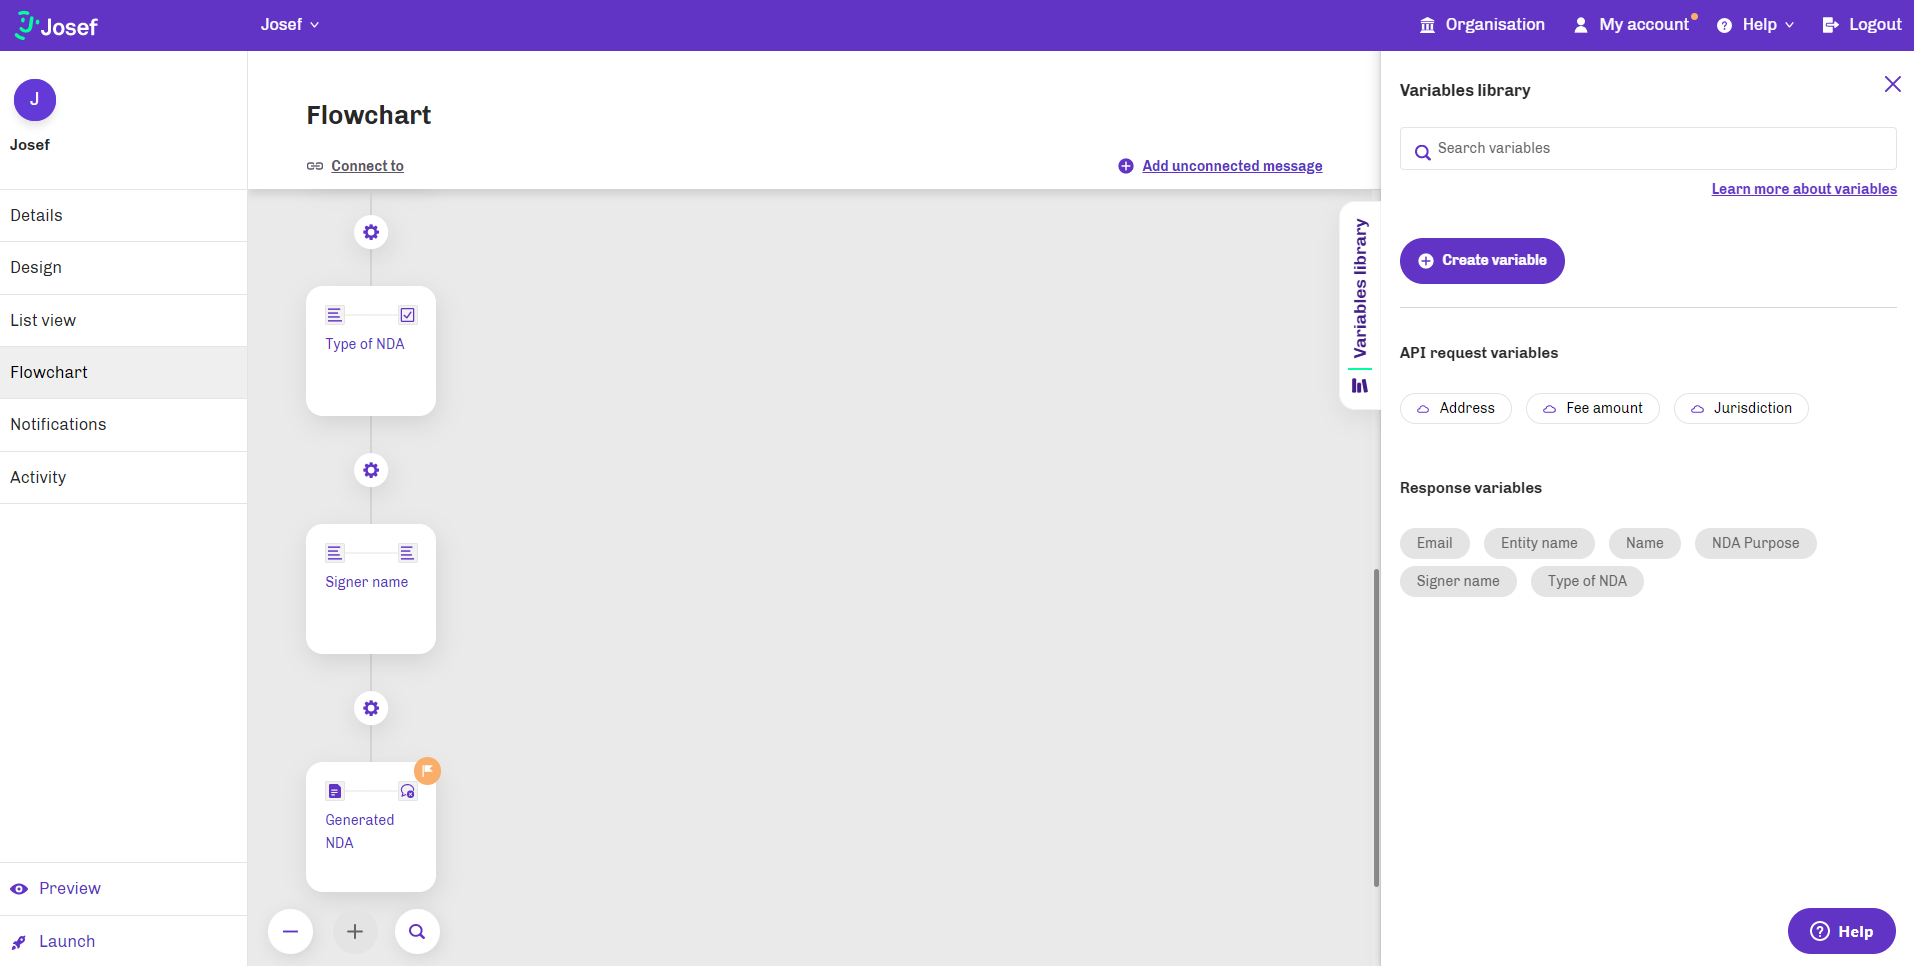Click the gear node above Type of NDA
Viewport: 1914px width, 966px height.
[x=371, y=232]
